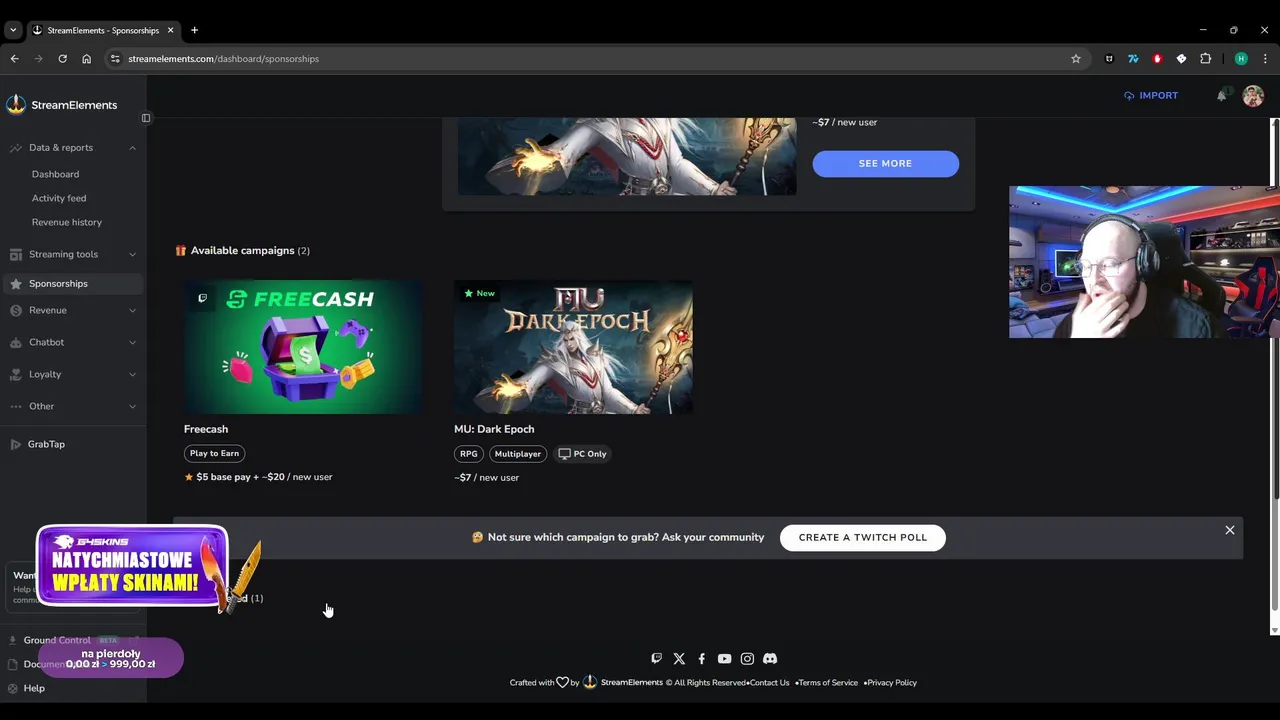Click the Available campaigns heading
1280x720 pixels.
pos(242,251)
